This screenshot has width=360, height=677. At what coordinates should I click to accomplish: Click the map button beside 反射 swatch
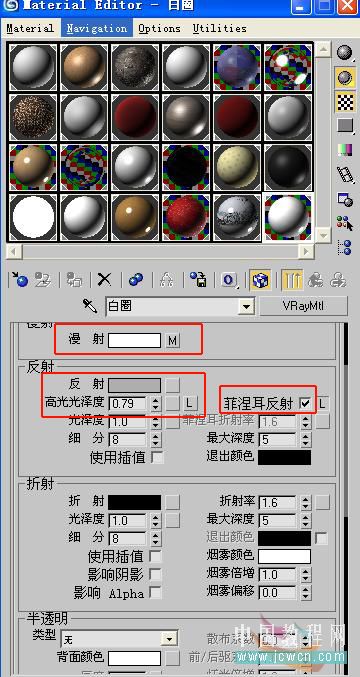[173, 385]
